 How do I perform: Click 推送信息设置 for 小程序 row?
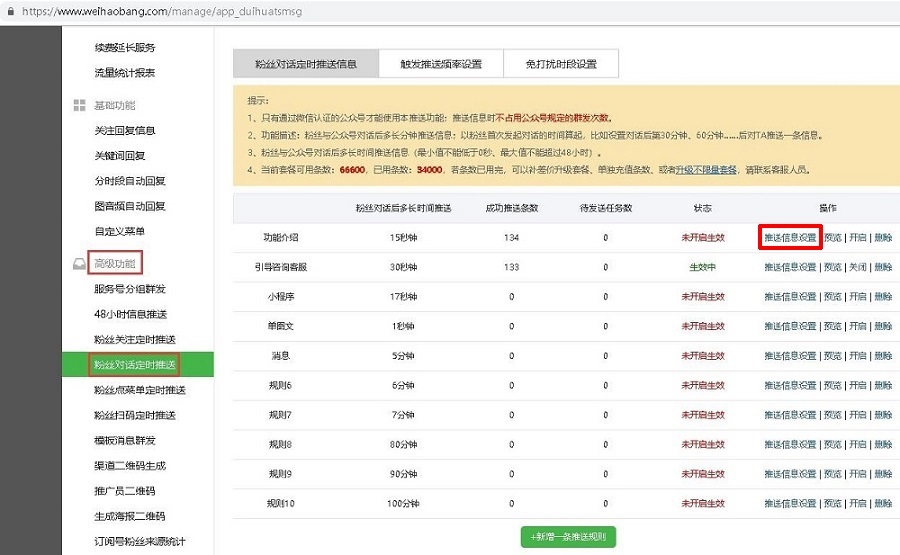click(790, 297)
